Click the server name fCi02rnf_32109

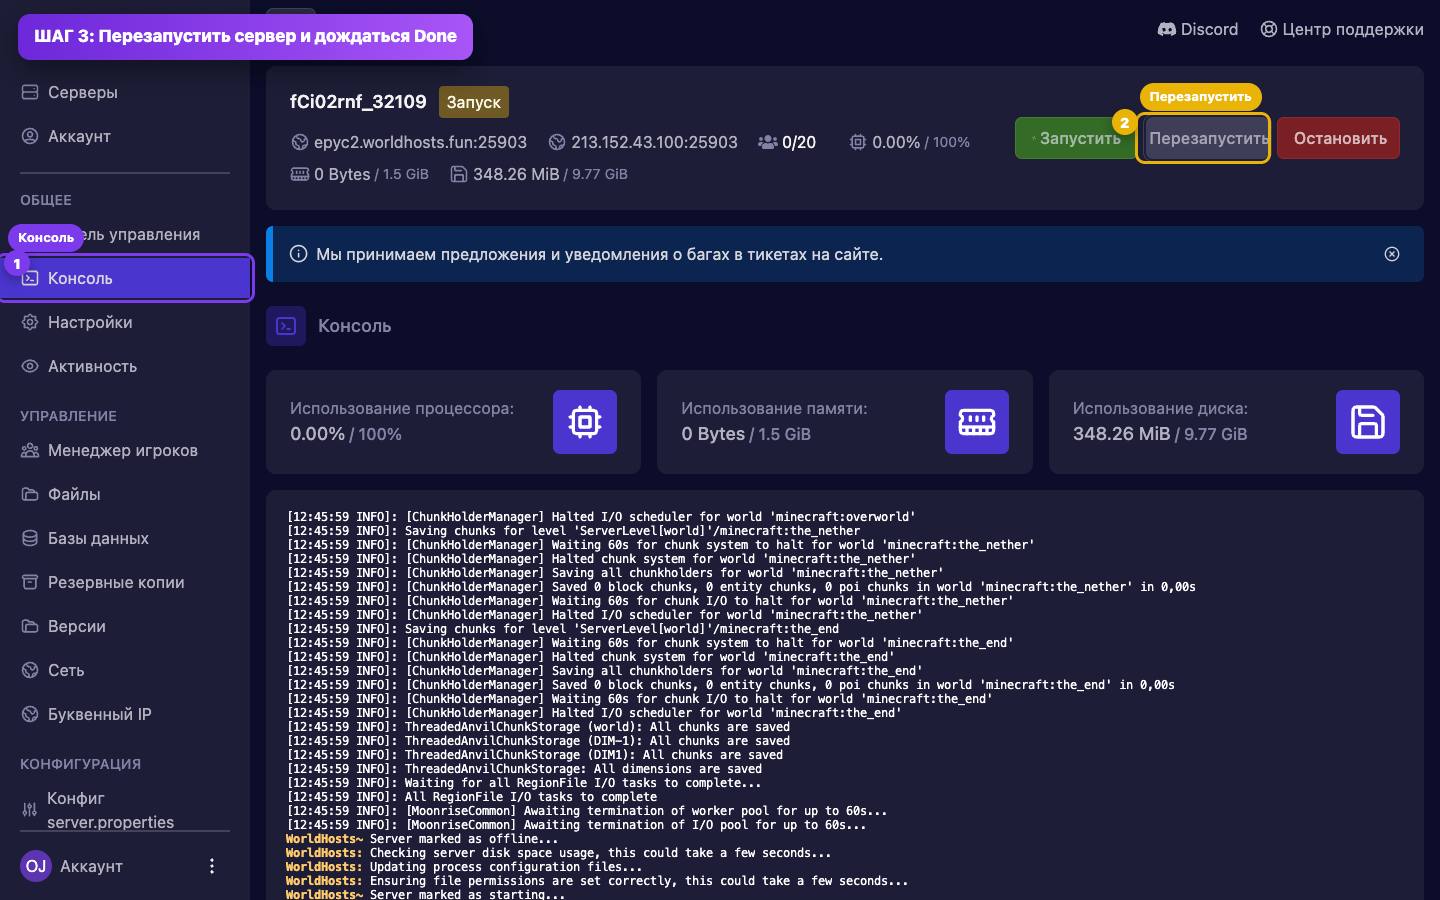[358, 101]
